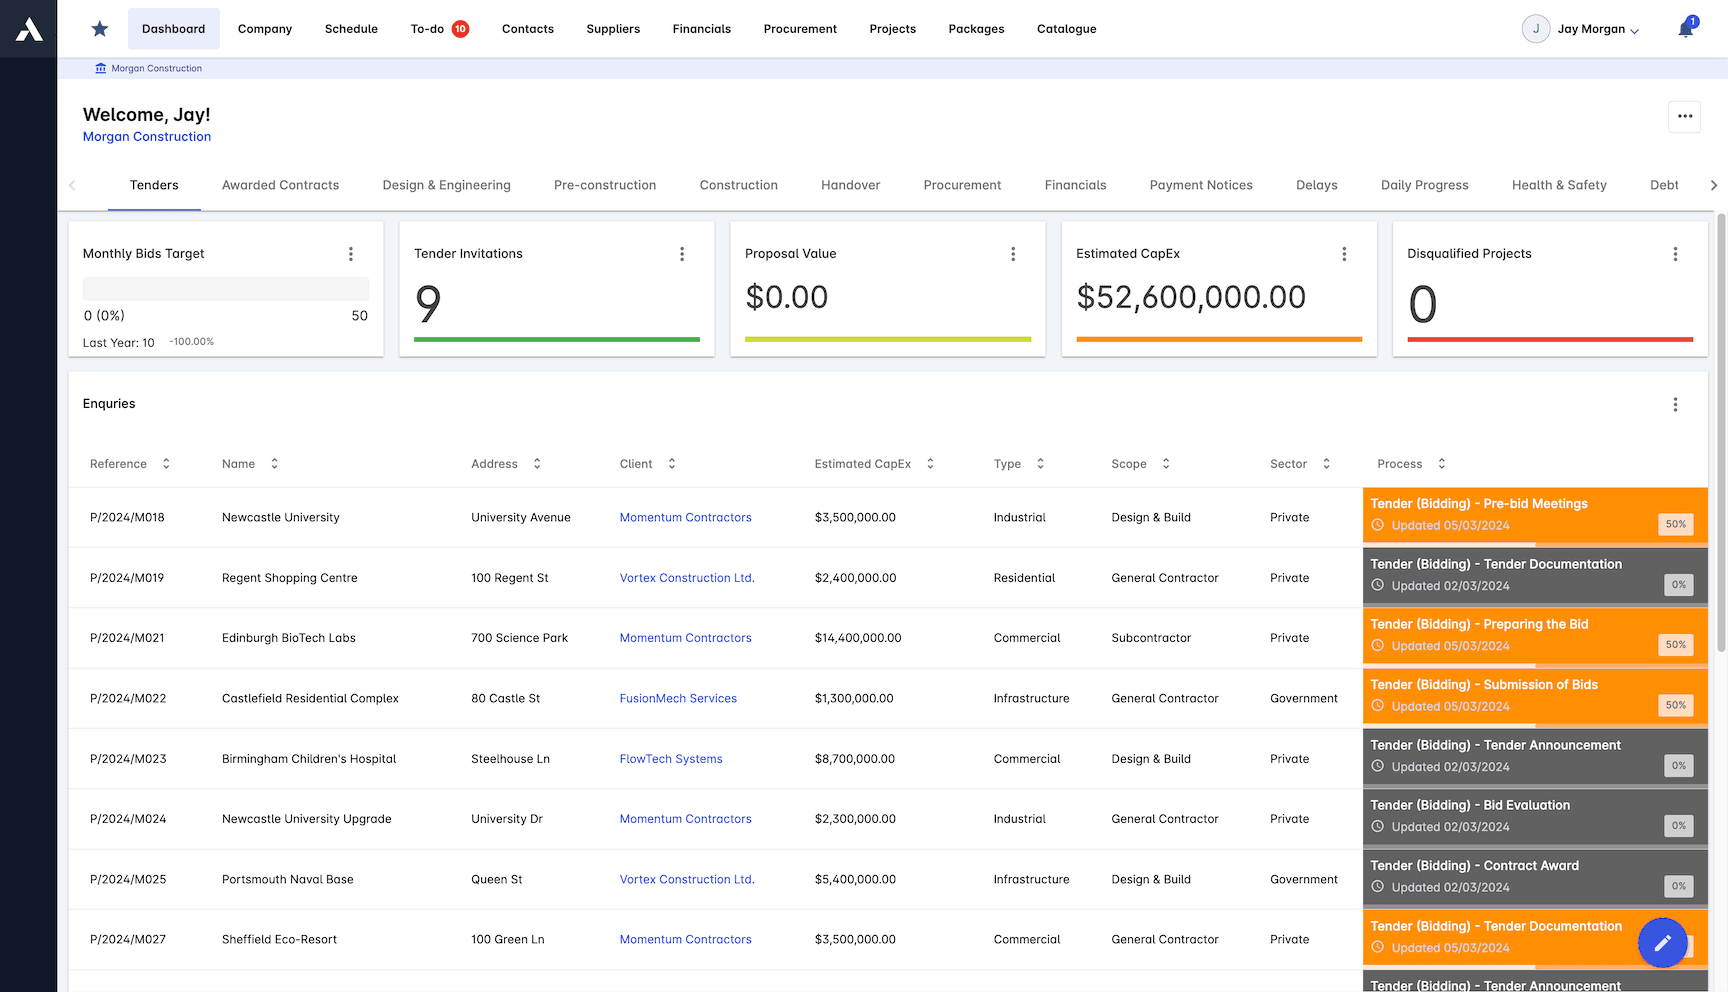The height and width of the screenshot is (992, 1728).
Task: Click the Monthly Bids Target progress bar
Action: pos(225,288)
